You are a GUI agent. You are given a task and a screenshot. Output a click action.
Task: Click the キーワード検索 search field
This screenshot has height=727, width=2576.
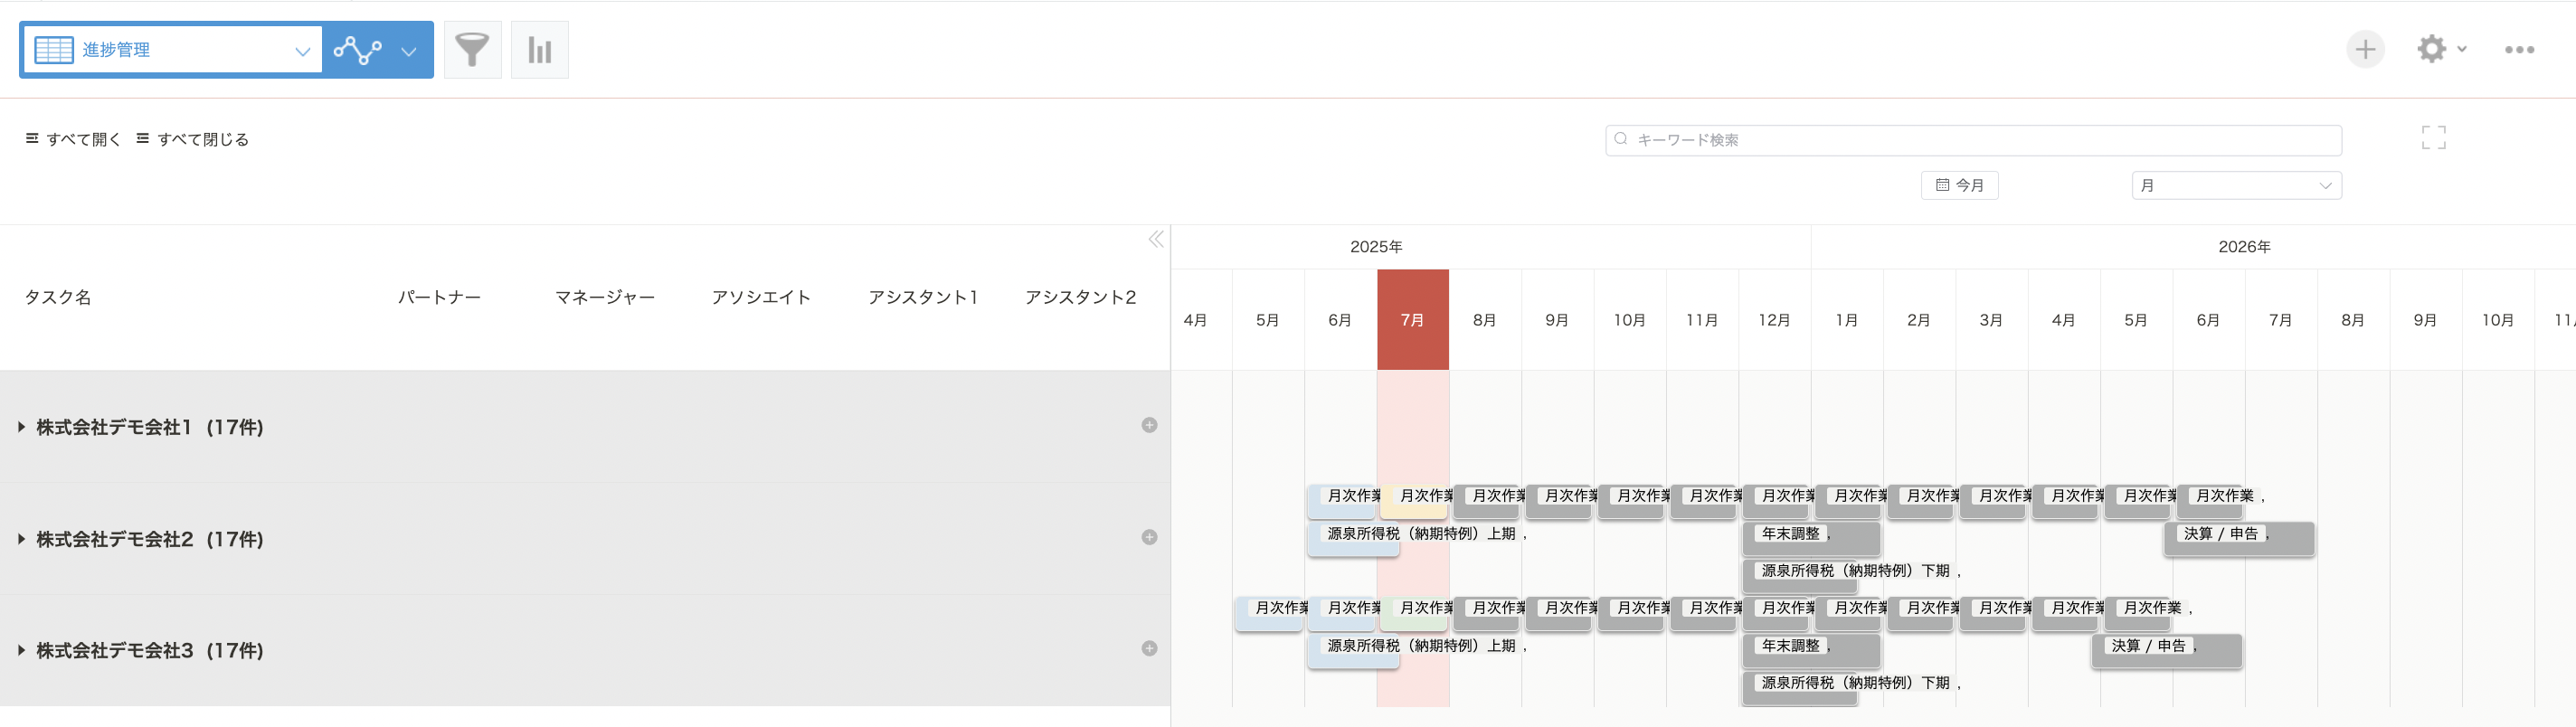pyautogui.click(x=1973, y=140)
